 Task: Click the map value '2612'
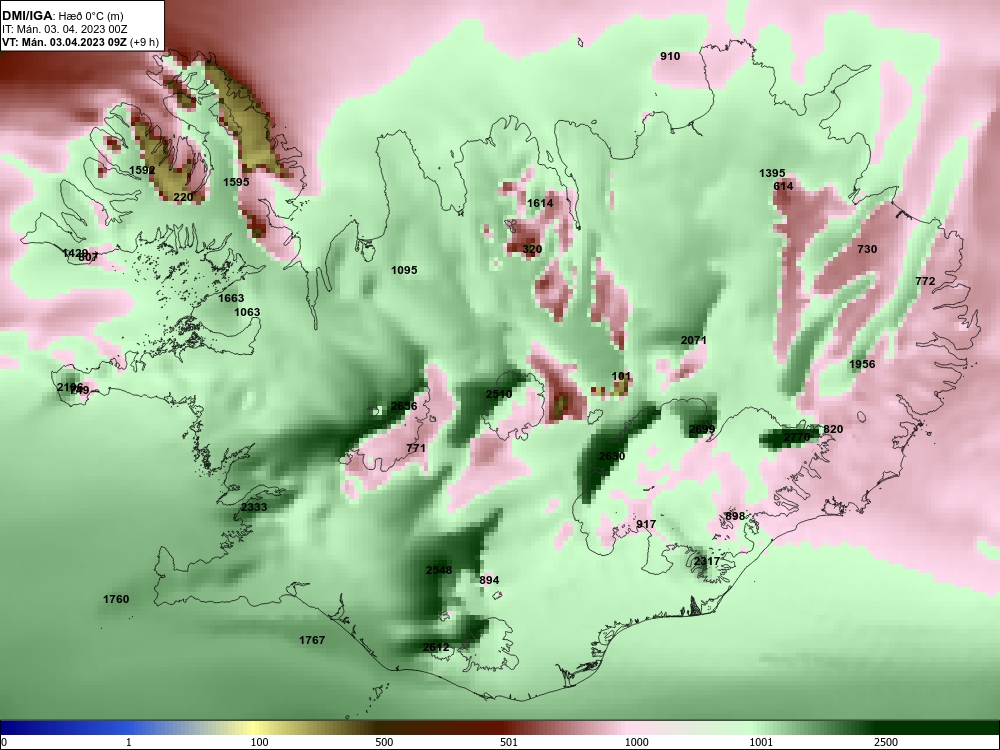[x=436, y=648]
